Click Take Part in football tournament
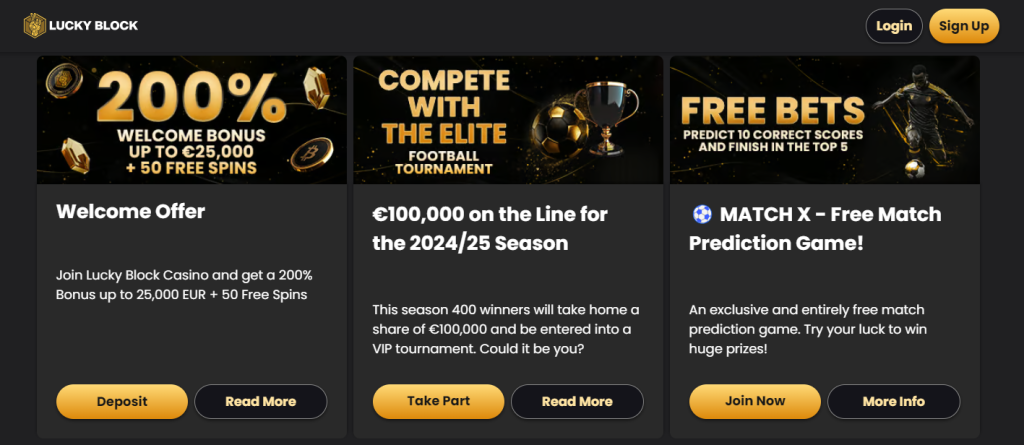This screenshot has width=1024, height=445. click(438, 401)
